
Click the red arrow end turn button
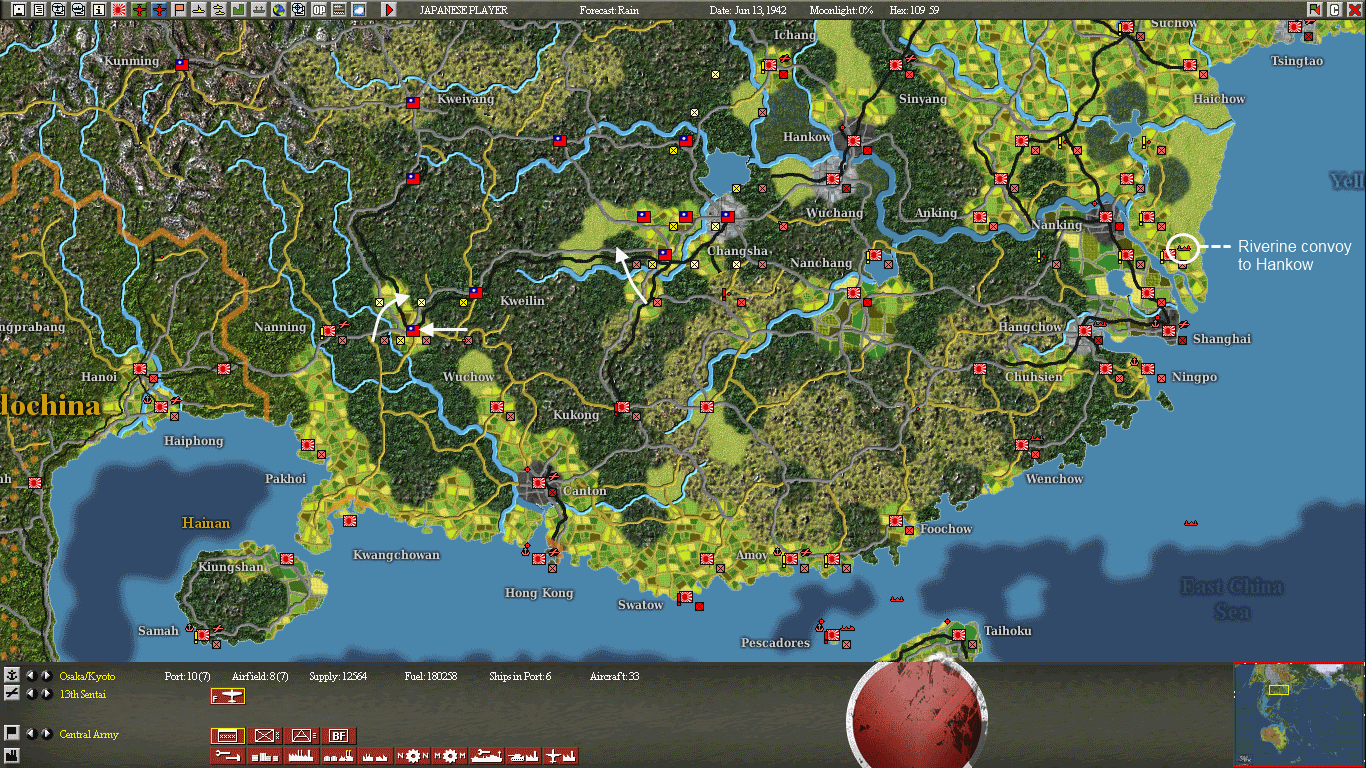(x=389, y=9)
